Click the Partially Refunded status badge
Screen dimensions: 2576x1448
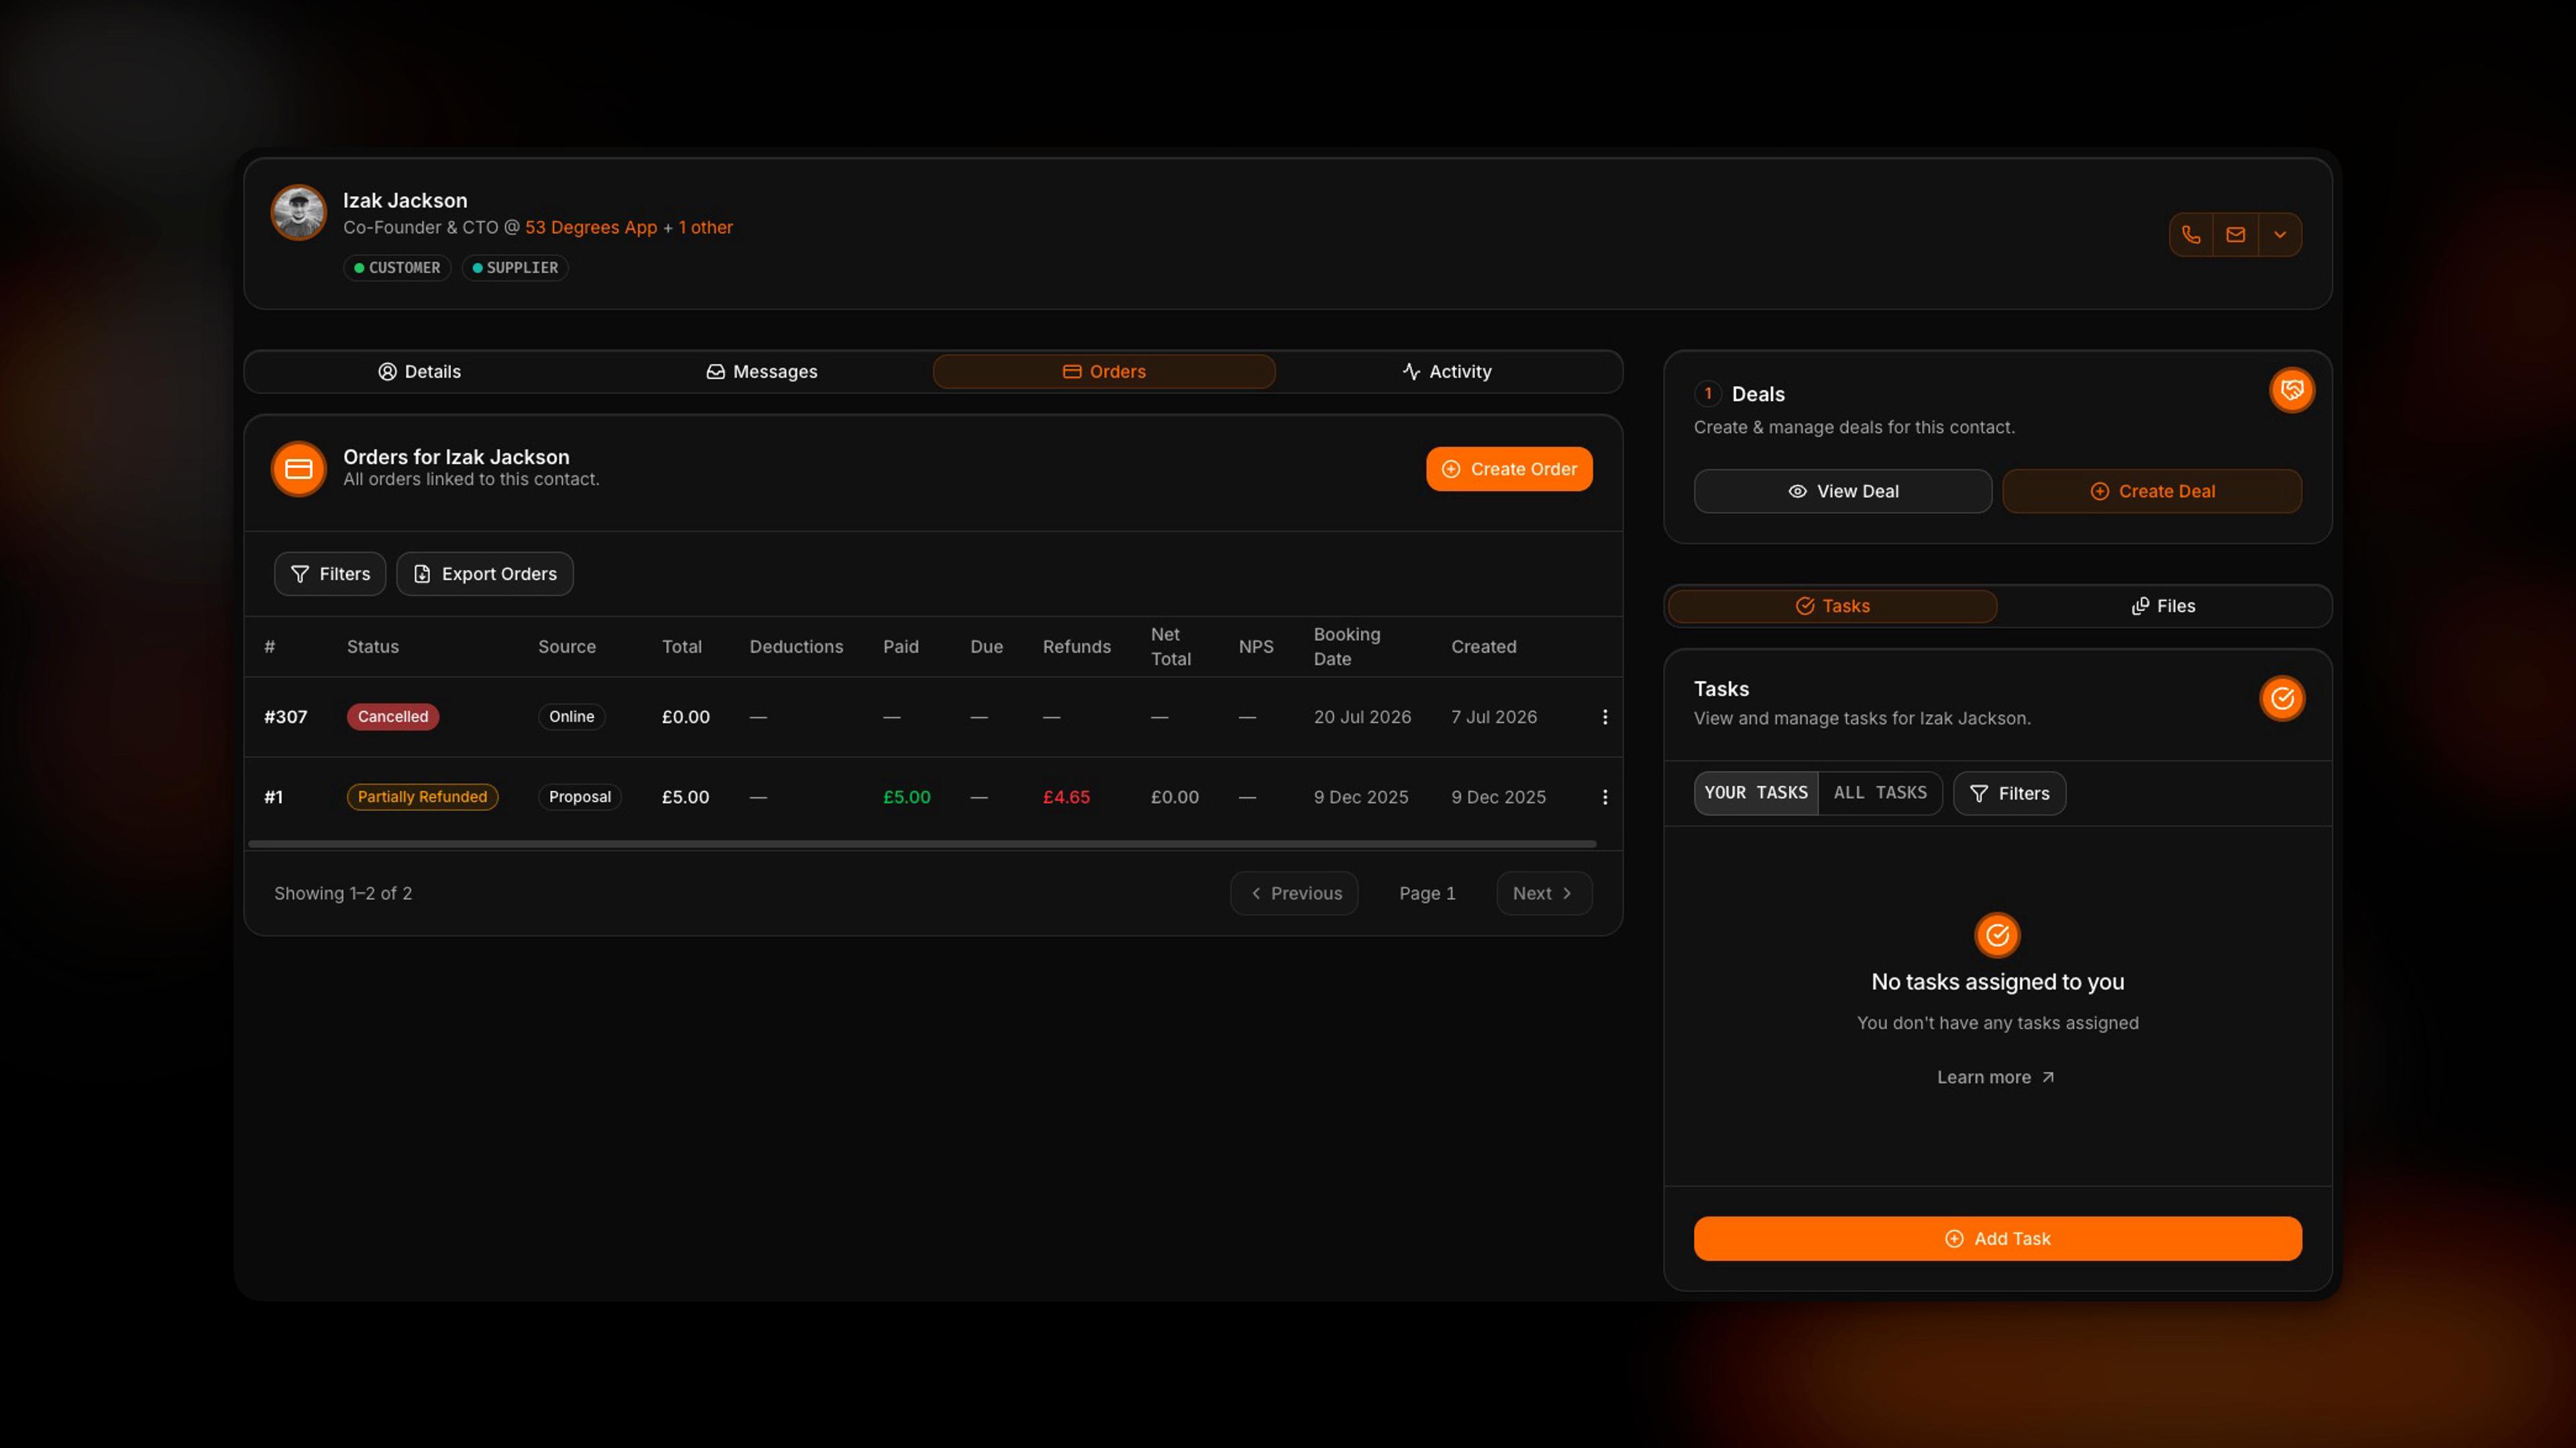pos(423,797)
